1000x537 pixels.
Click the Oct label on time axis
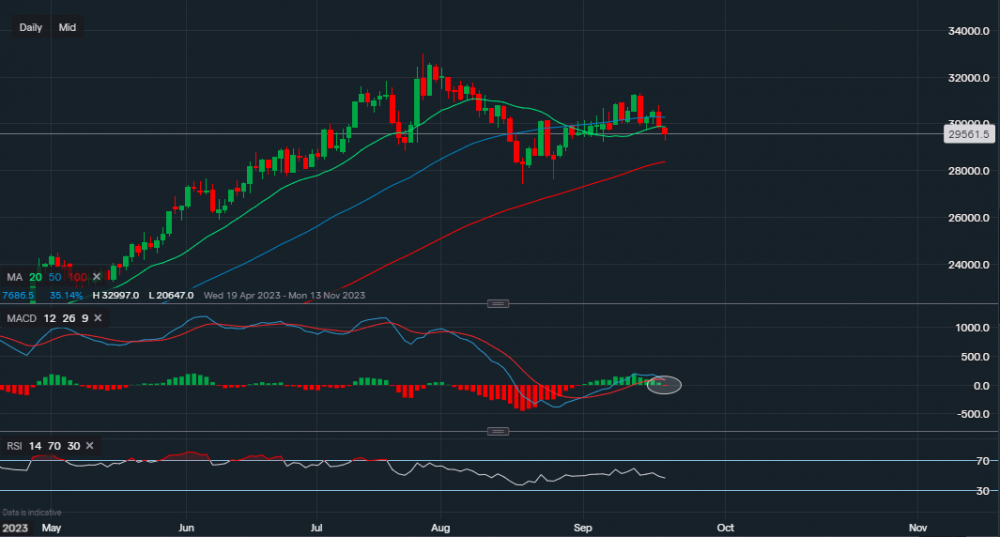726,526
